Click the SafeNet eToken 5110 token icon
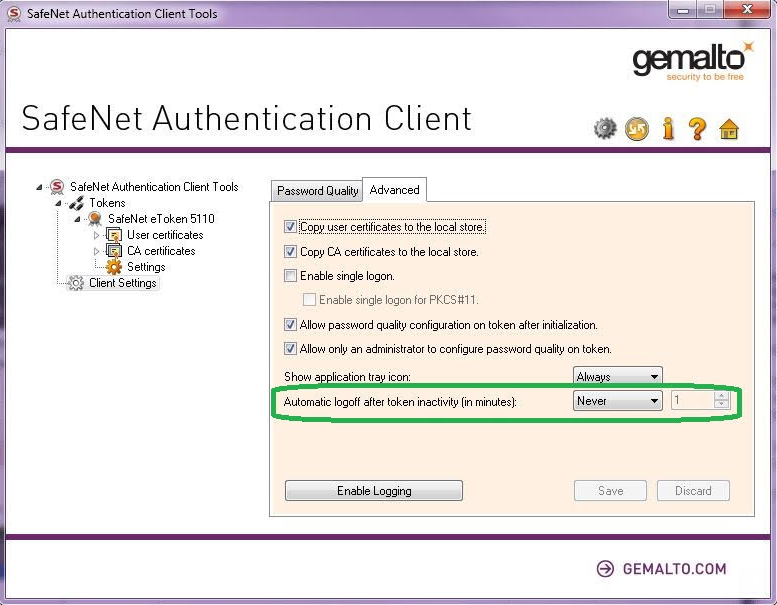Screen dimensions: 777x605 click(x=95, y=219)
